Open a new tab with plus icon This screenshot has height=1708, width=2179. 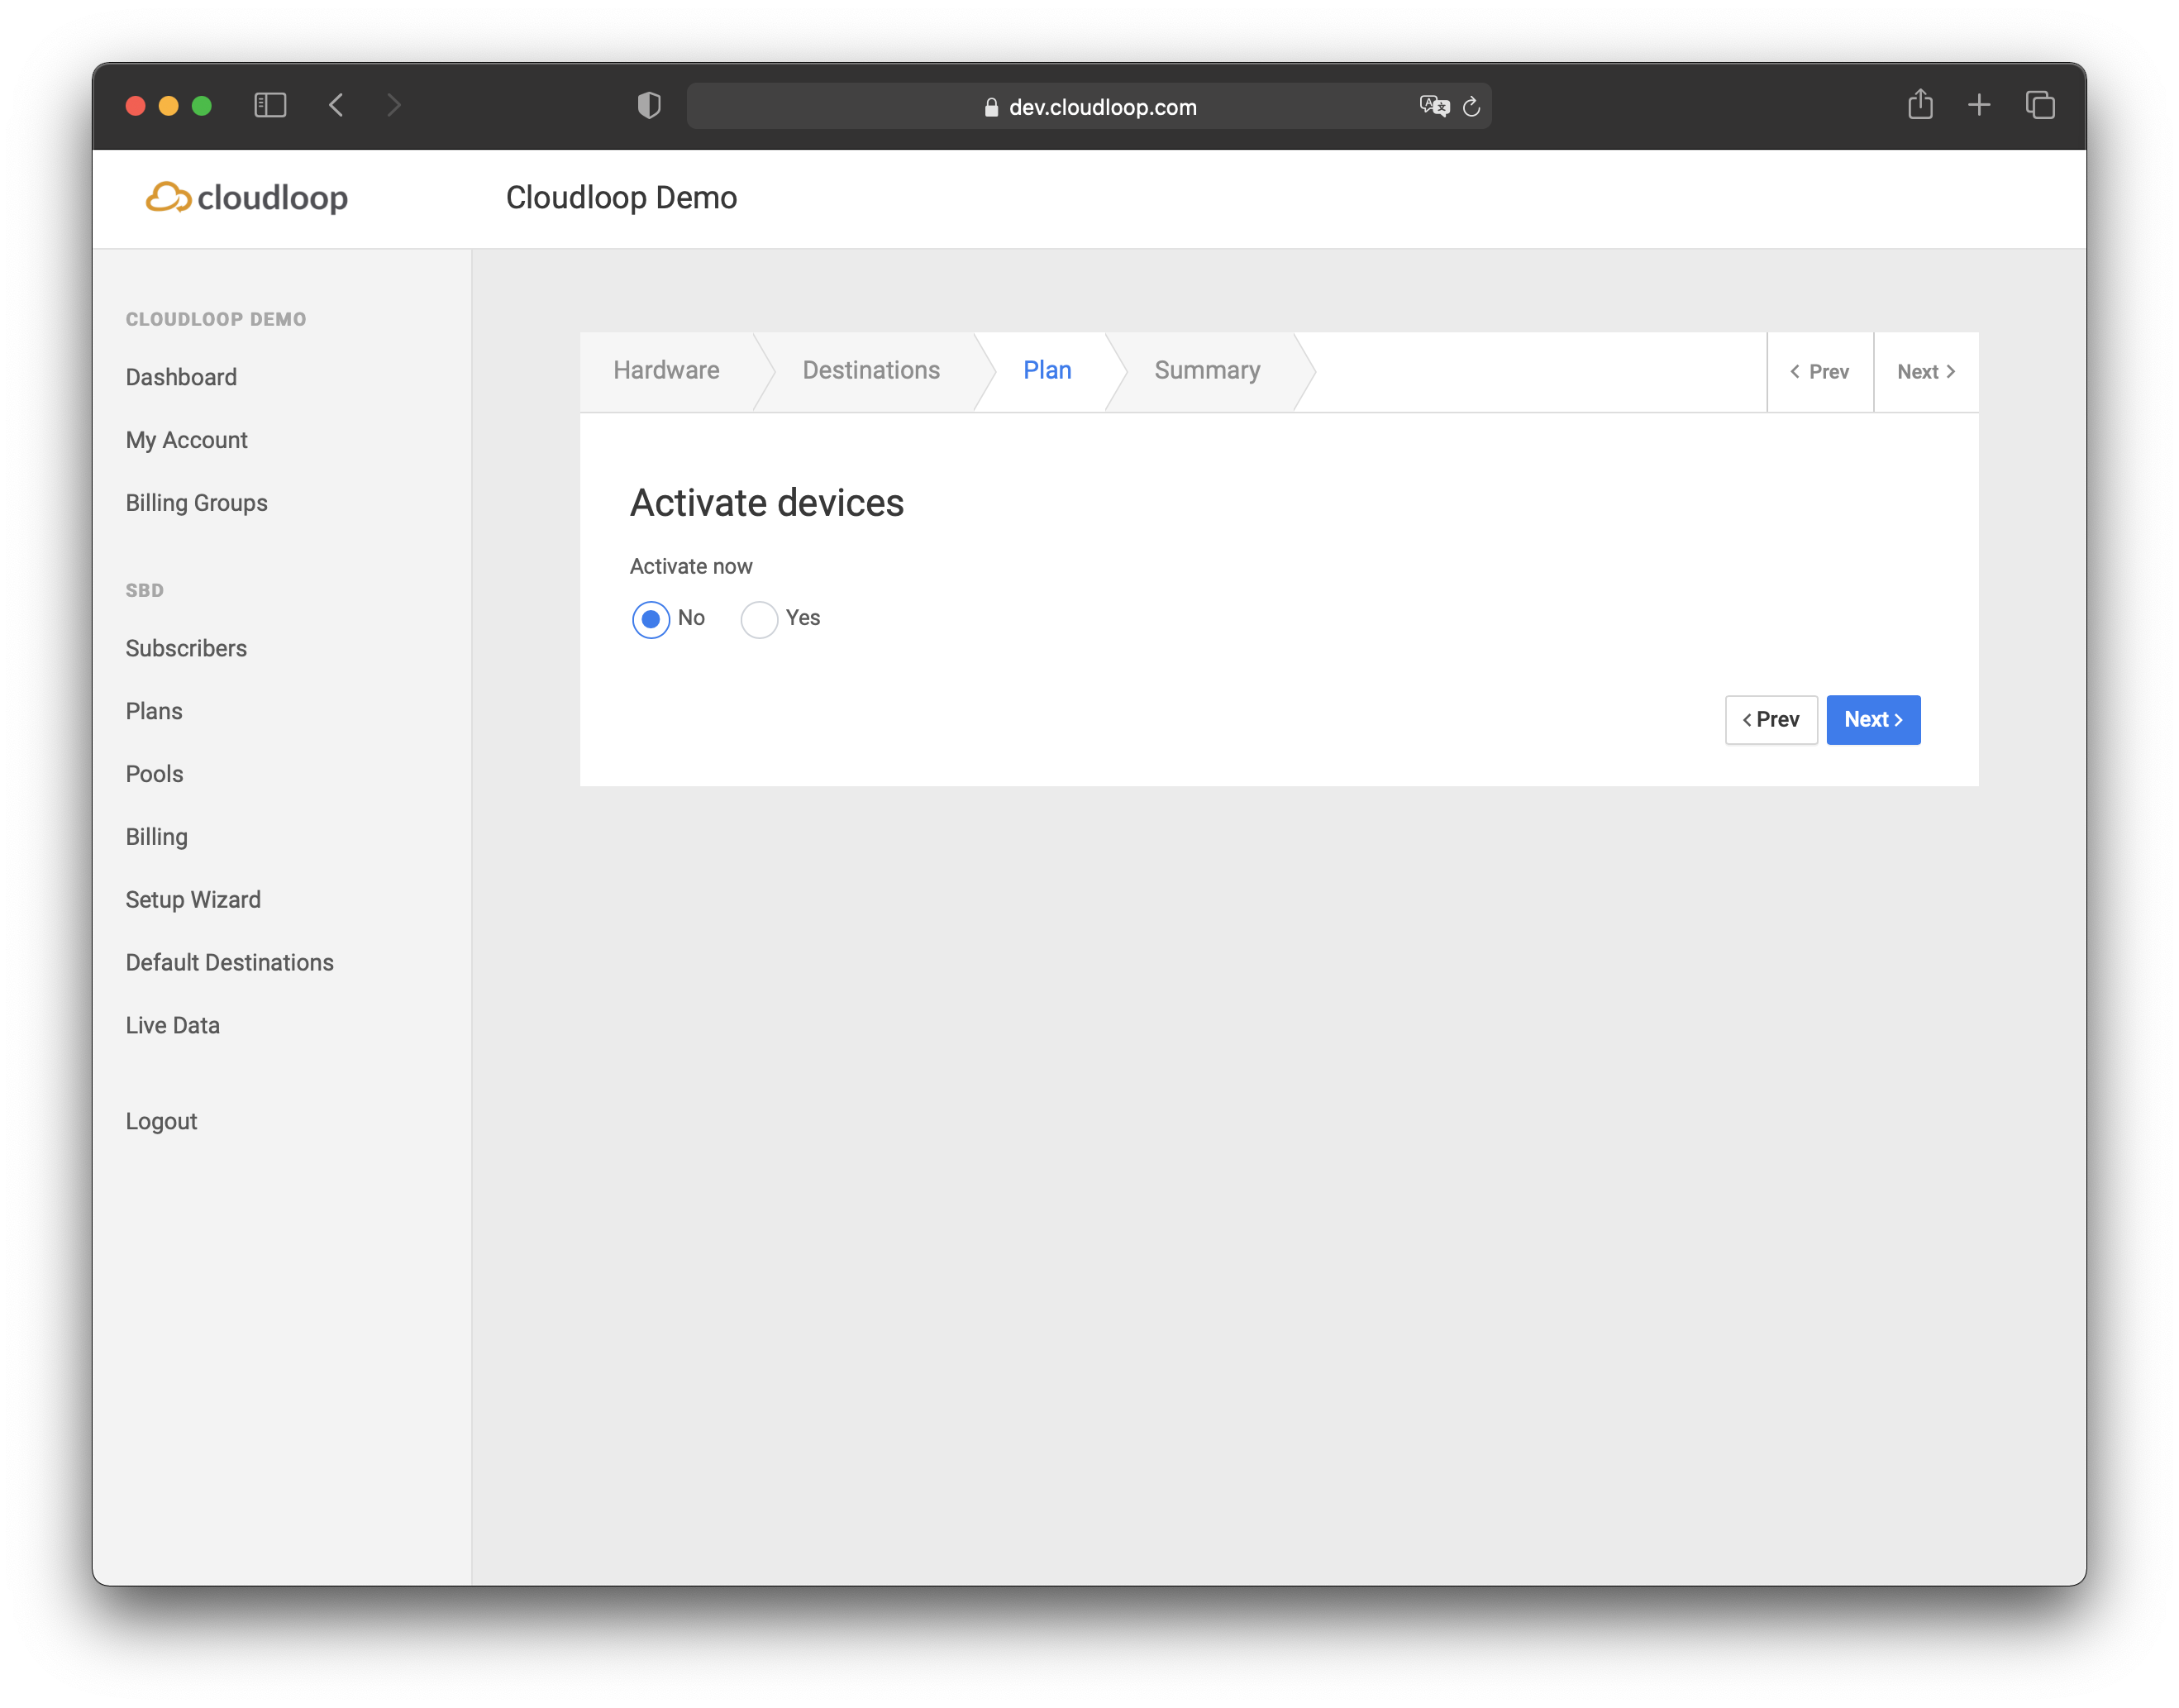pos(1978,105)
